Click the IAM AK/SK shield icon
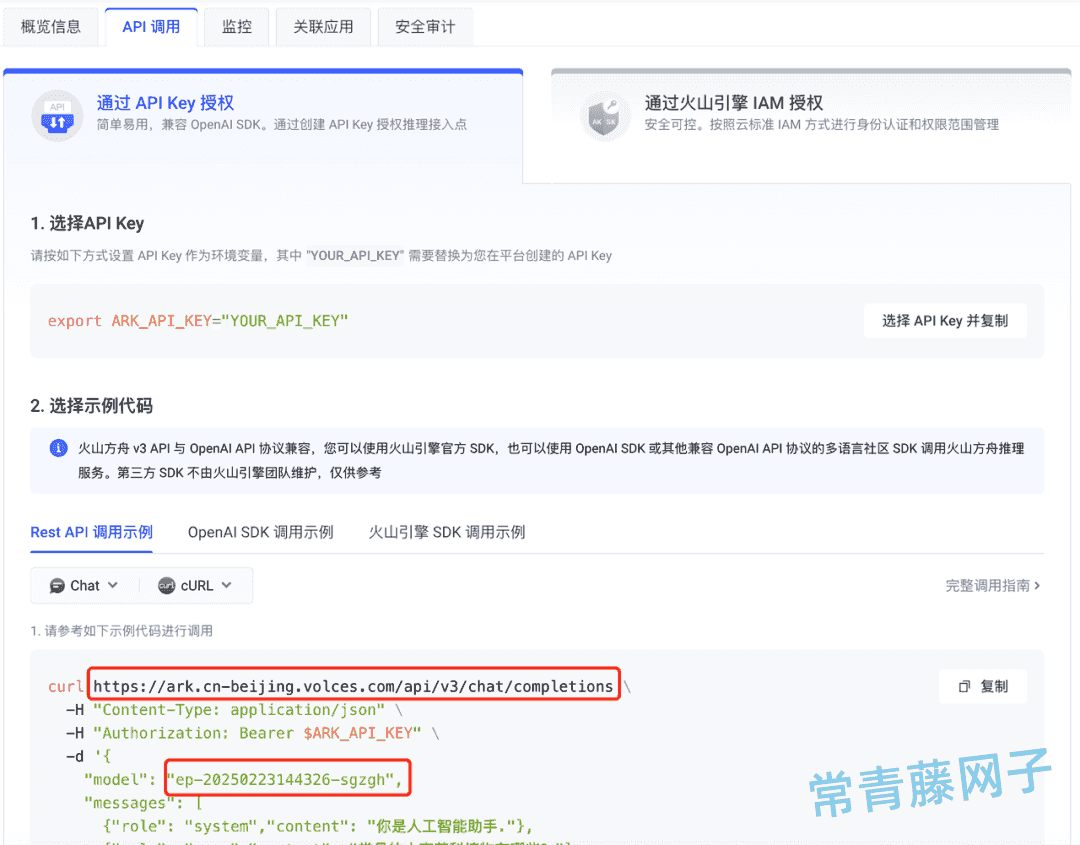This screenshot has height=845, width=1080. pyautogui.click(x=605, y=116)
